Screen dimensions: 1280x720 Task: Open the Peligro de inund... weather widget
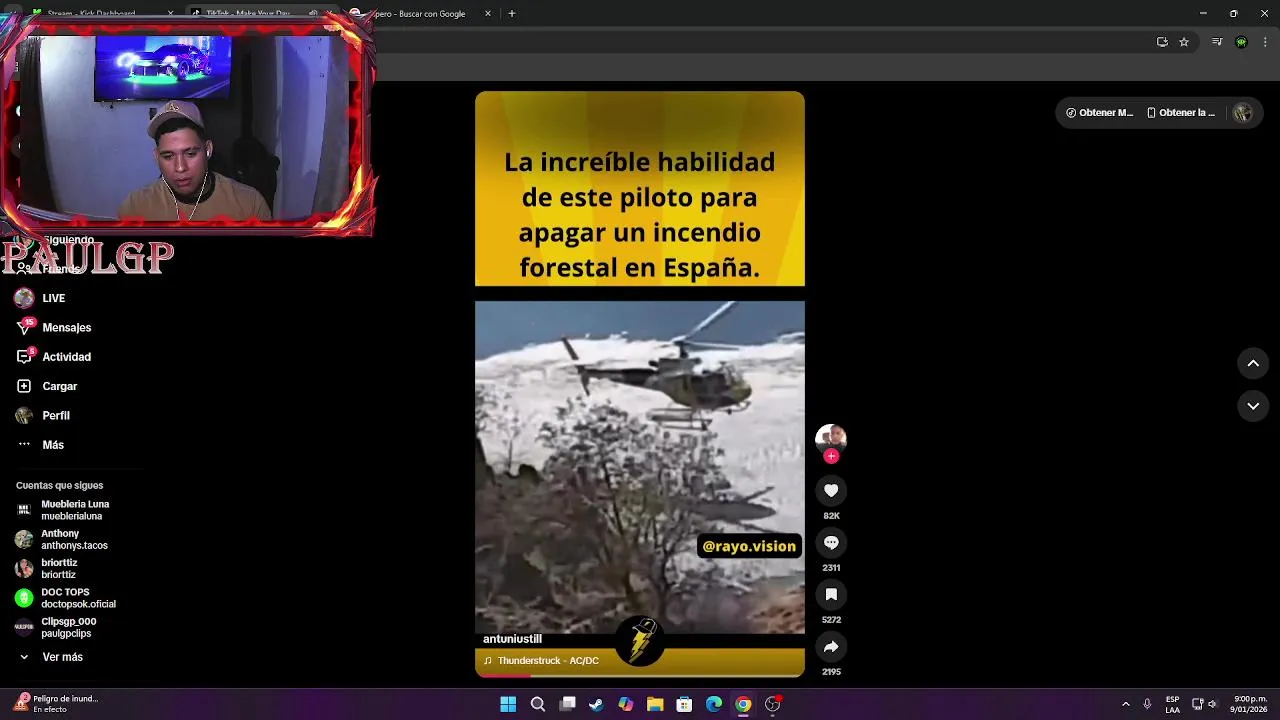coord(56,704)
